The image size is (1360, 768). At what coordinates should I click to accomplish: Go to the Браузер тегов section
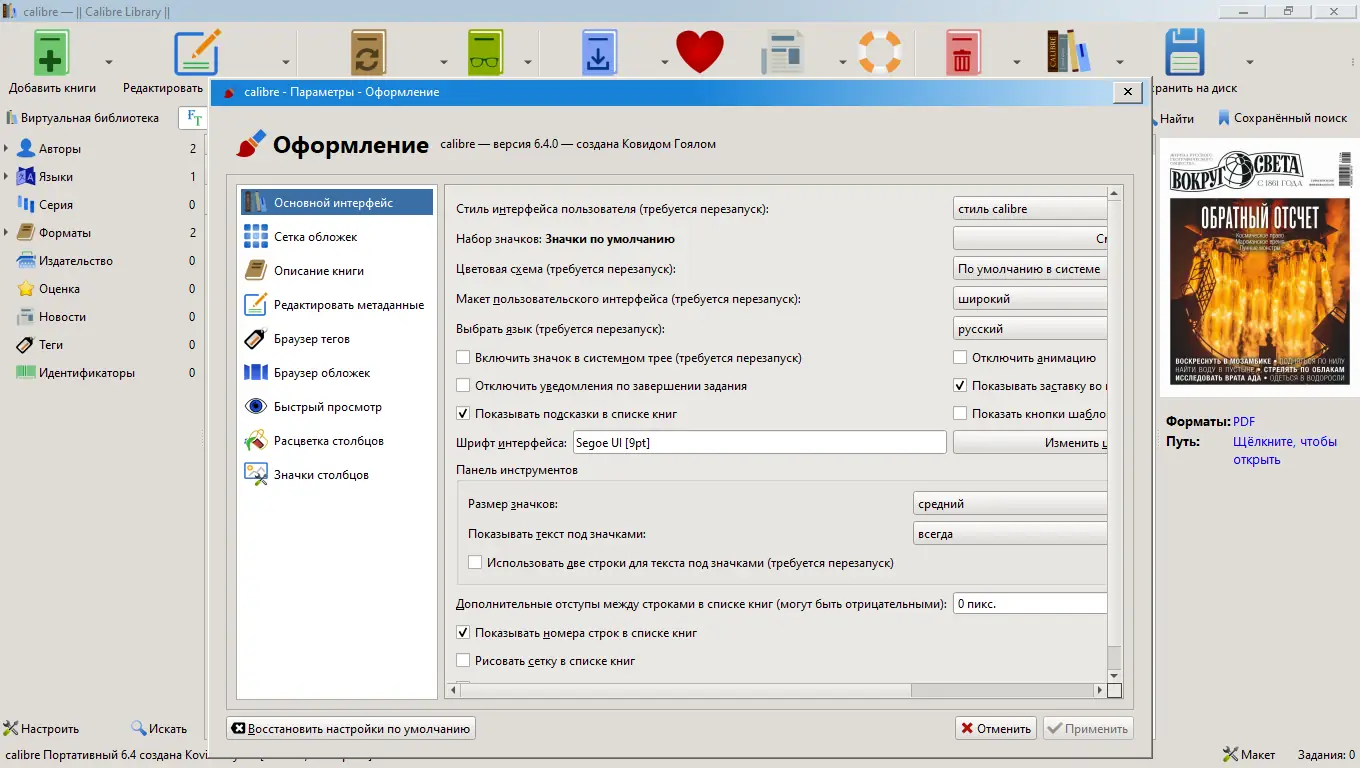click(337, 339)
